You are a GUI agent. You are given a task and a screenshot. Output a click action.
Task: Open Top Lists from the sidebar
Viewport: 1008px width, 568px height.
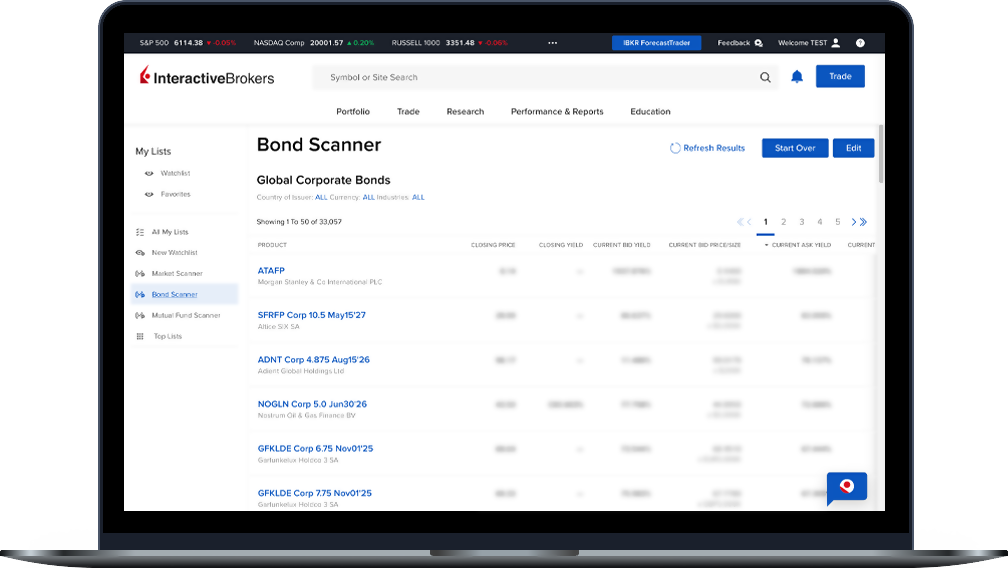(x=167, y=336)
